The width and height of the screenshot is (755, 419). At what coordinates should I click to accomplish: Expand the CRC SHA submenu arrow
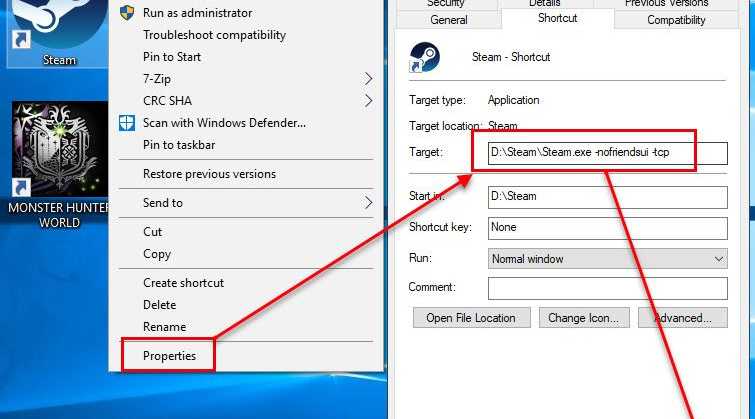pos(368,101)
